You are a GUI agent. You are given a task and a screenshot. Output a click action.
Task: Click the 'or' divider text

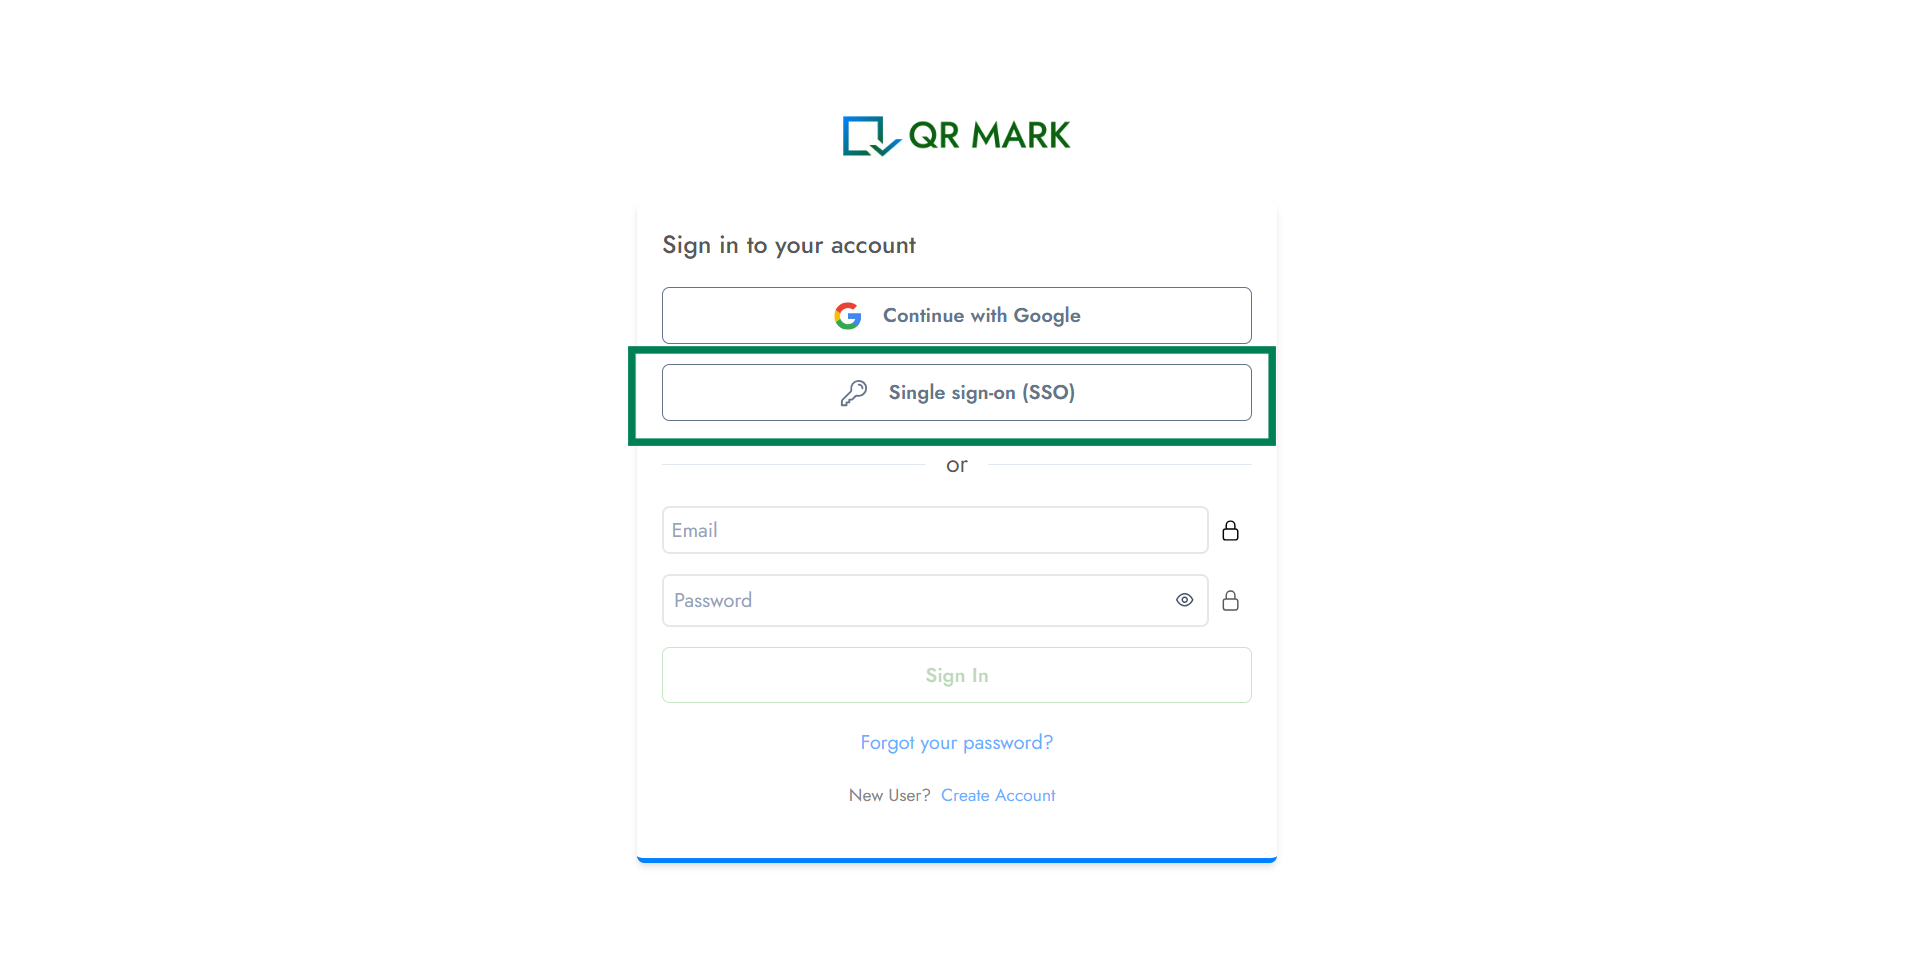956,465
